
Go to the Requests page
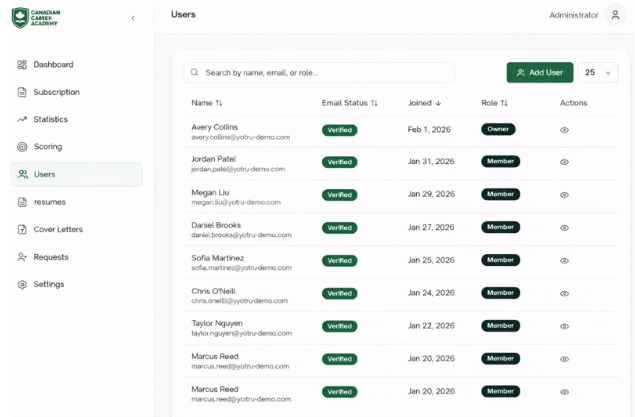click(50, 257)
